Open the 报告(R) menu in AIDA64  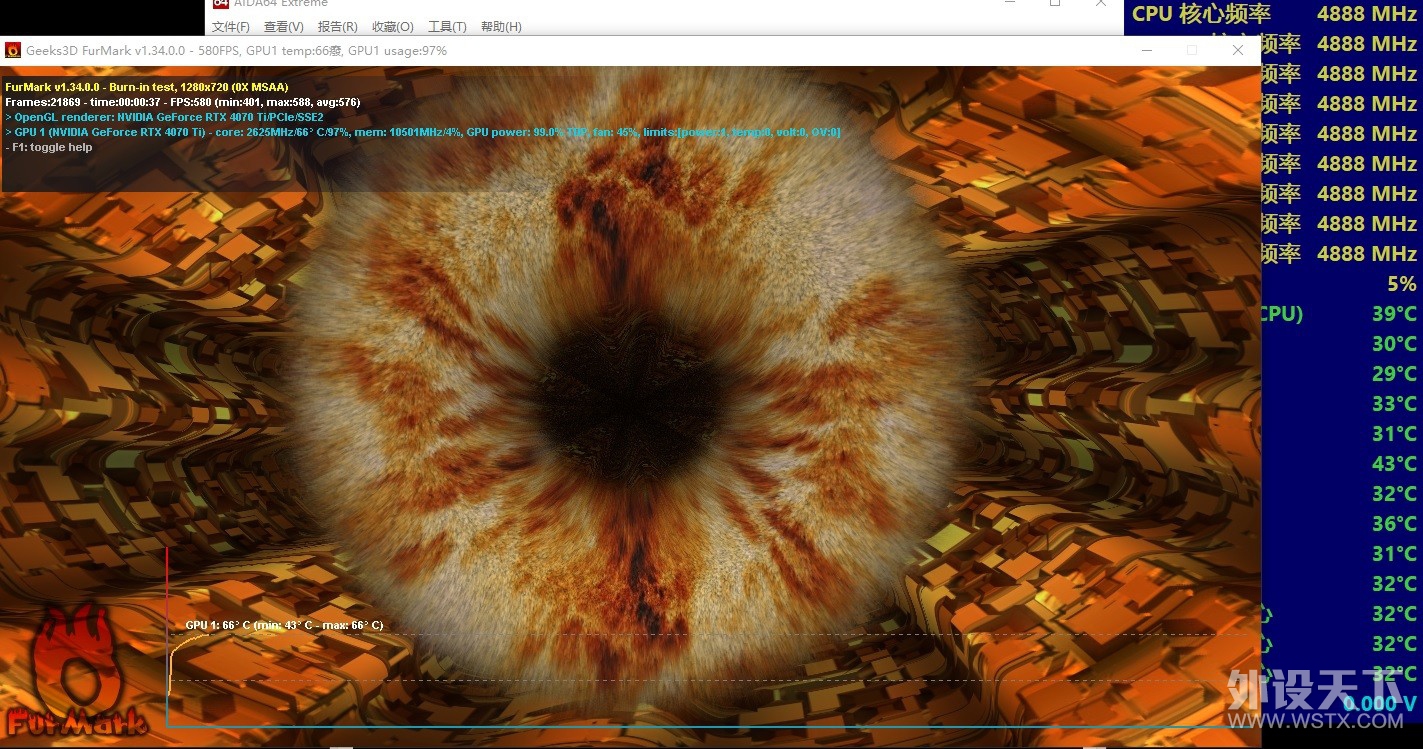point(337,27)
